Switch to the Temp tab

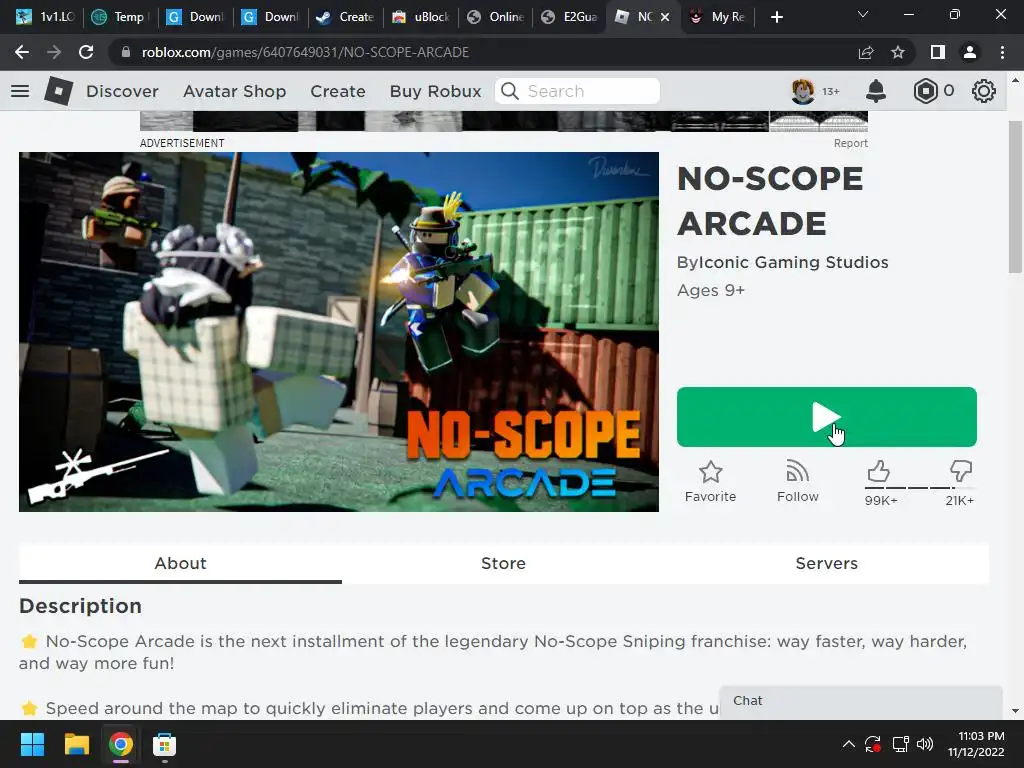120,17
